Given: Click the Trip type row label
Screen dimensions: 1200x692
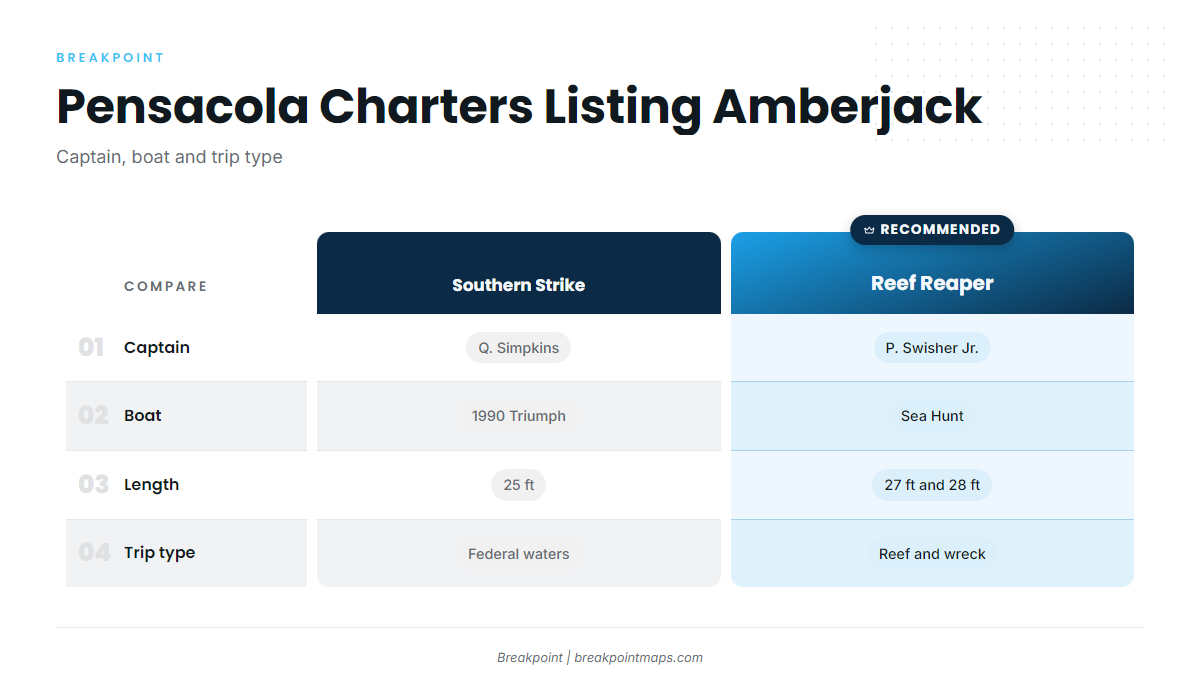Looking at the screenshot, I should [159, 553].
